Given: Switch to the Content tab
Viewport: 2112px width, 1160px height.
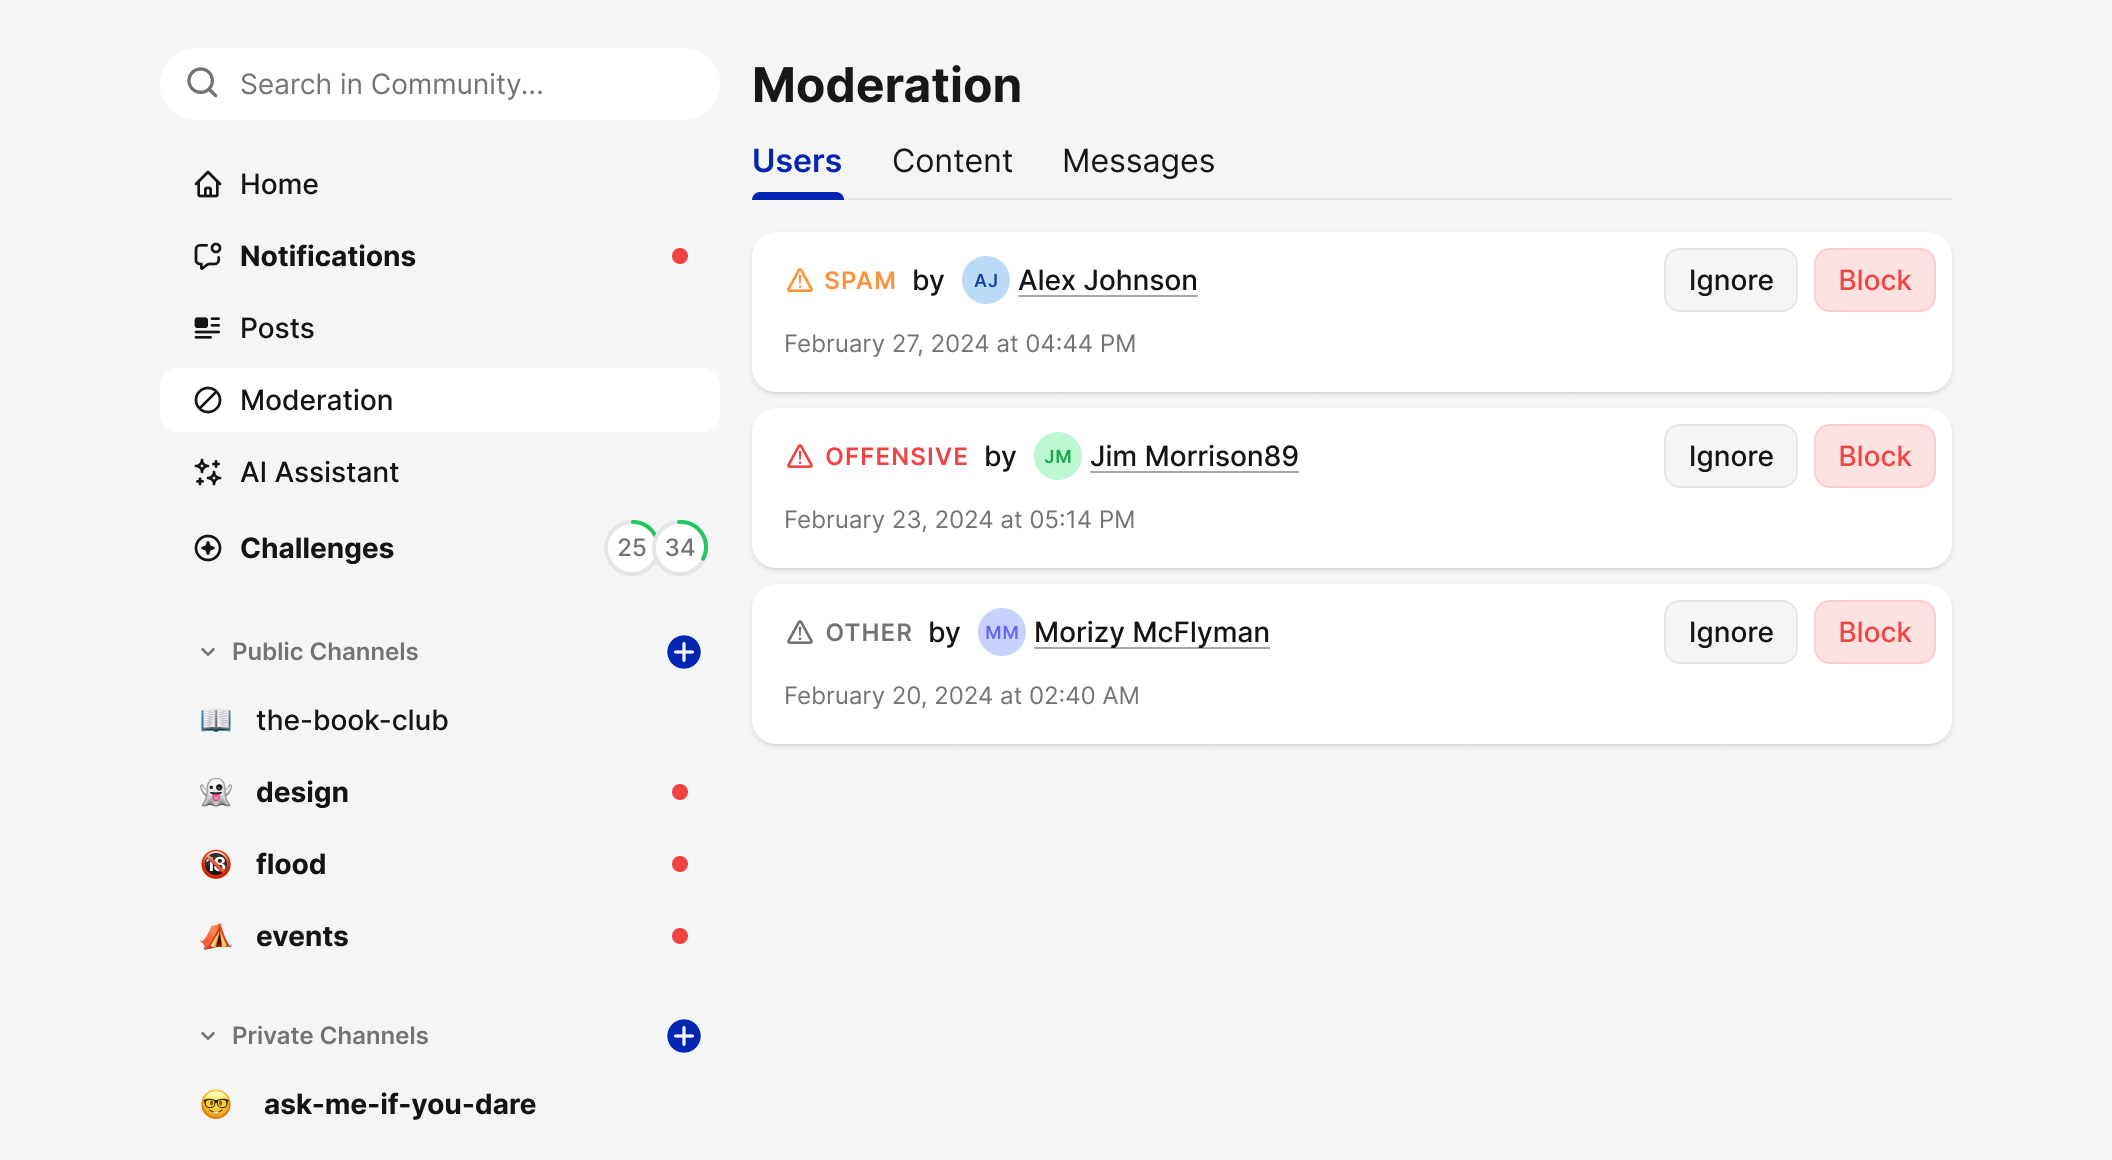Looking at the screenshot, I should 952,161.
